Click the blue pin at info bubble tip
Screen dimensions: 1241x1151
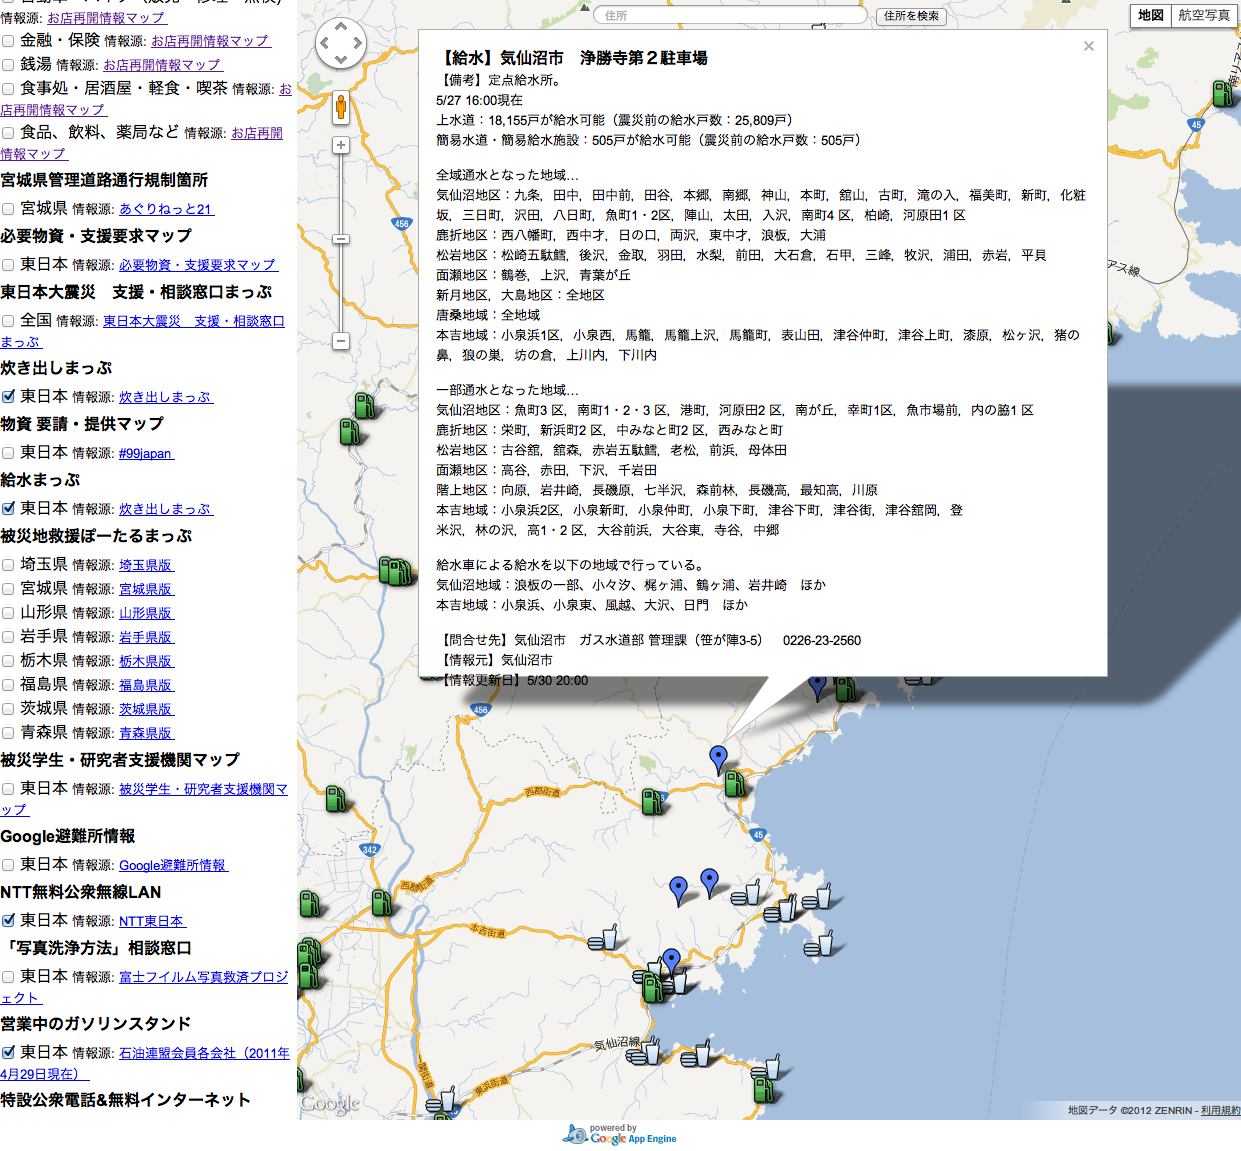click(x=718, y=758)
